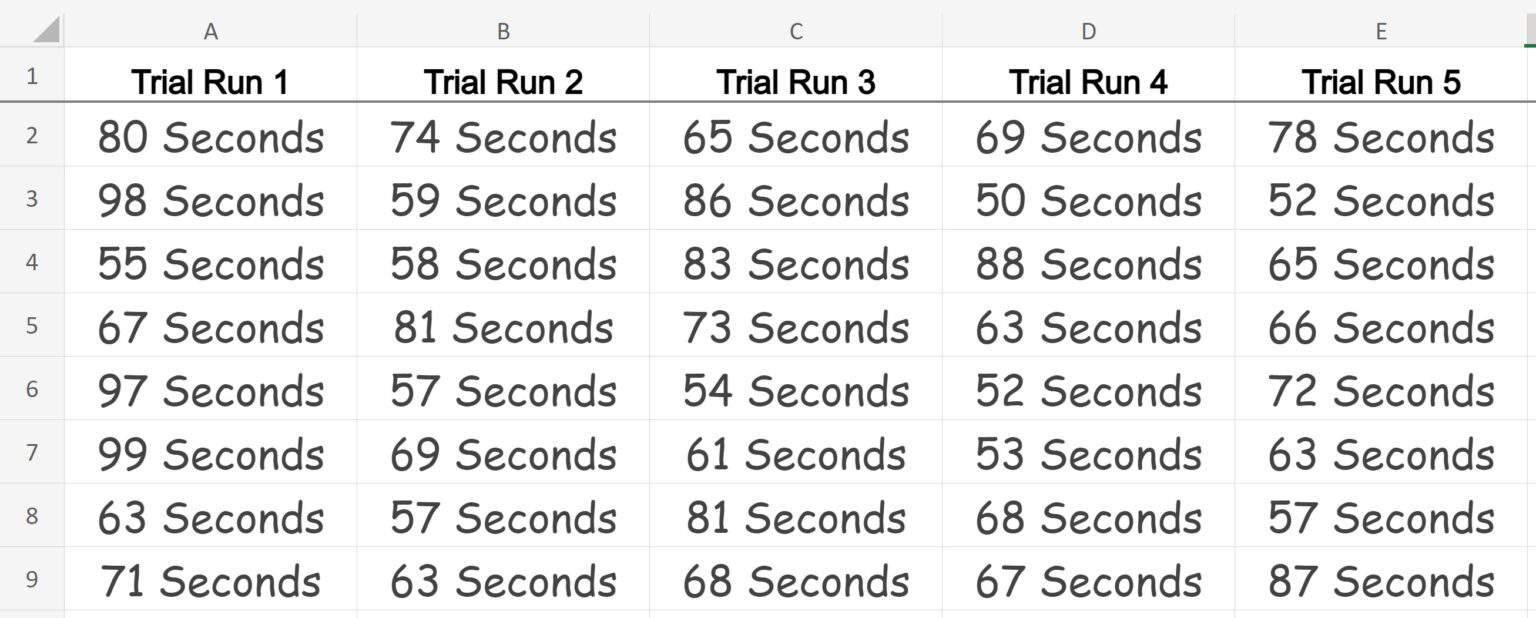Select column A header
Viewport: 1536px width, 618px height.
coord(210,30)
